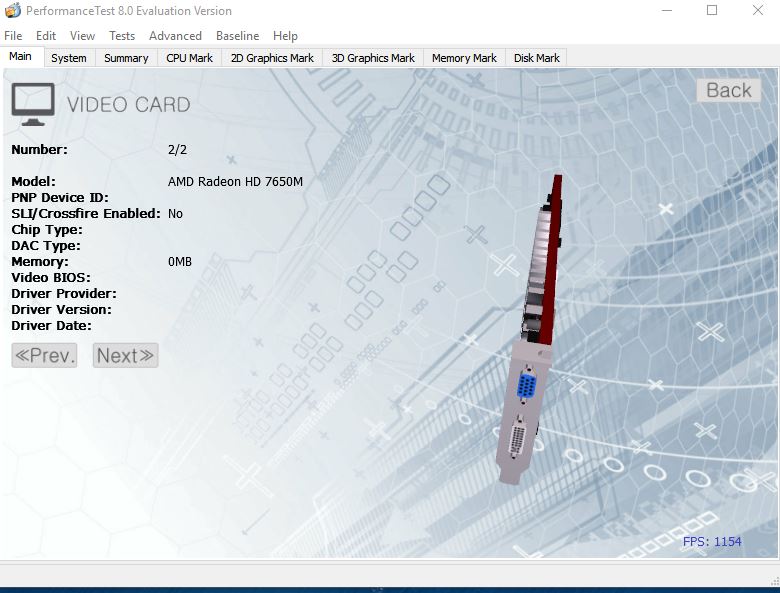Click the Driver Provider label
This screenshot has height=593, width=780.
click(x=64, y=294)
